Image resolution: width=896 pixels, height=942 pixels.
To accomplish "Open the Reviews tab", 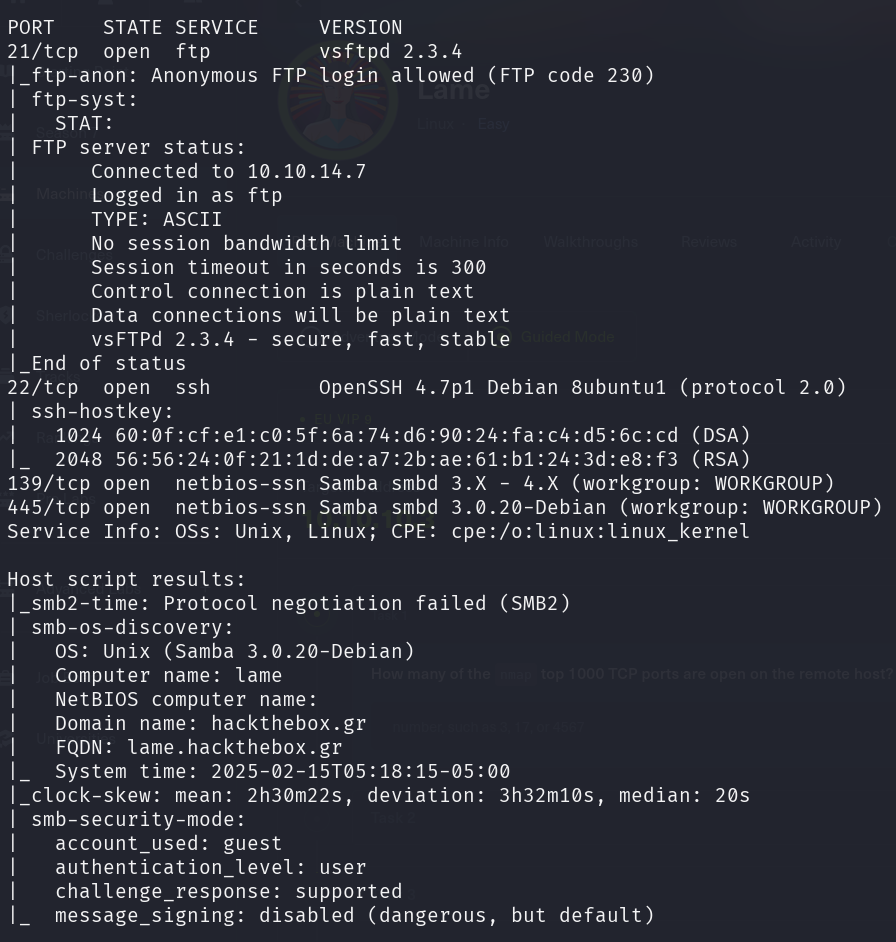I will pyautogui.click(x=708, y=242).
